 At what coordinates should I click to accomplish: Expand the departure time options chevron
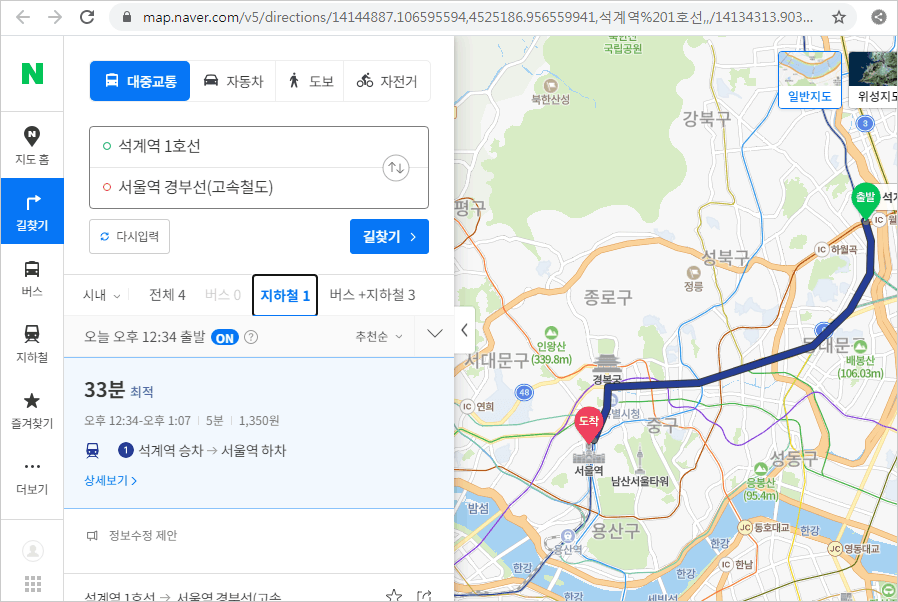[435, 333]
